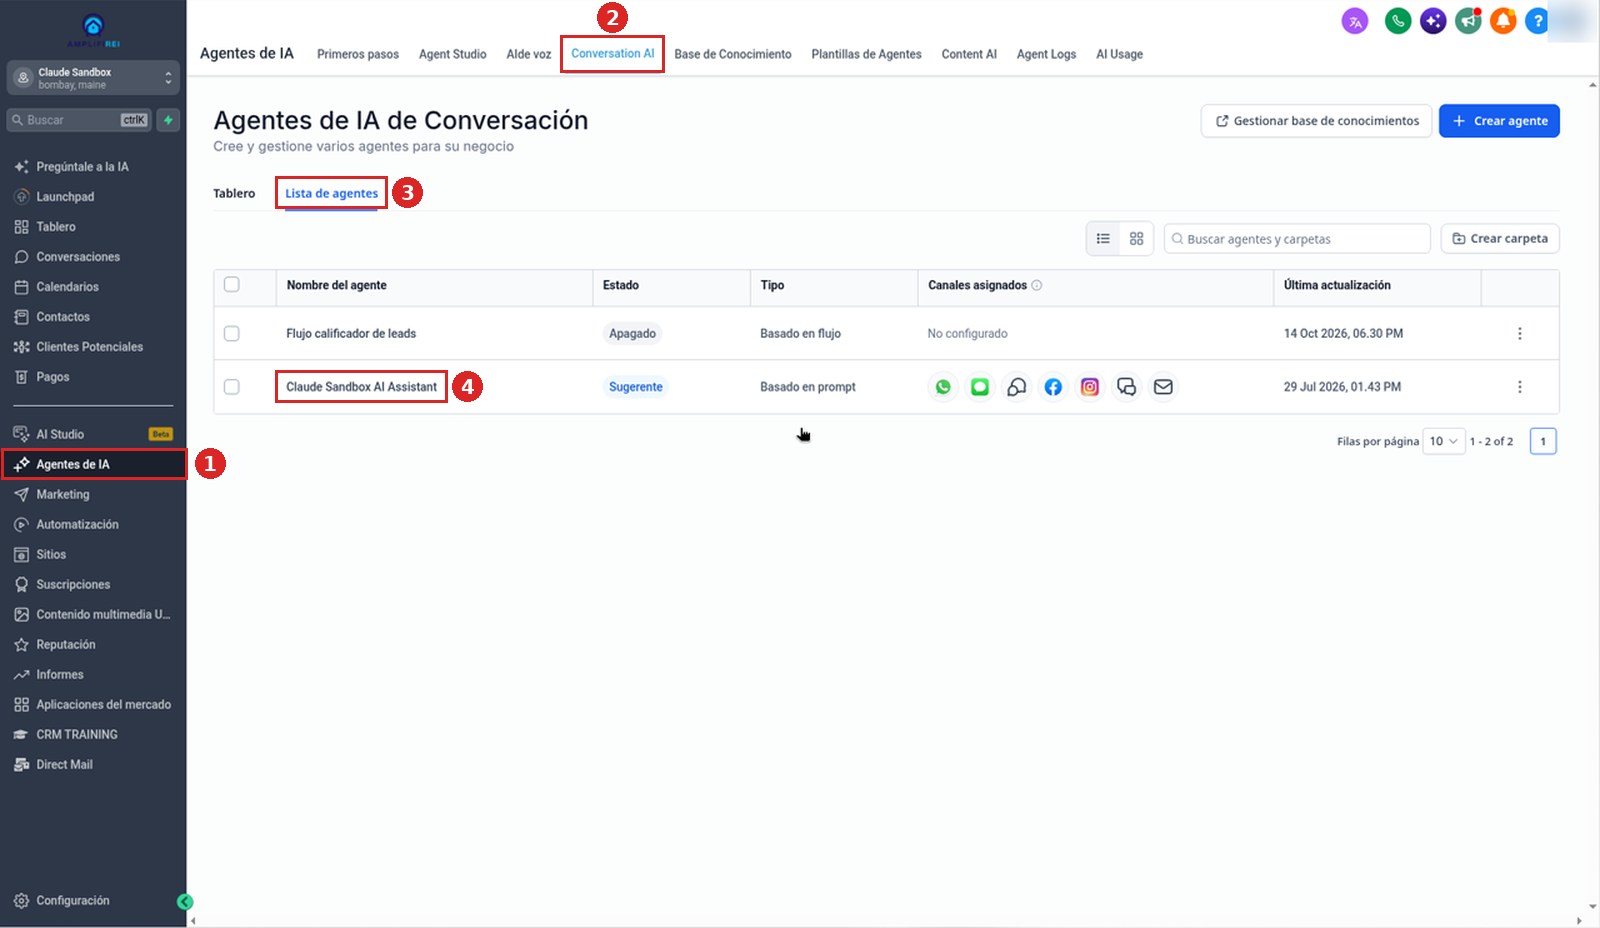The image size is (1600, 928).
Task: Open AI Studio Beta in the sidebar
Action: coord(93,435)
